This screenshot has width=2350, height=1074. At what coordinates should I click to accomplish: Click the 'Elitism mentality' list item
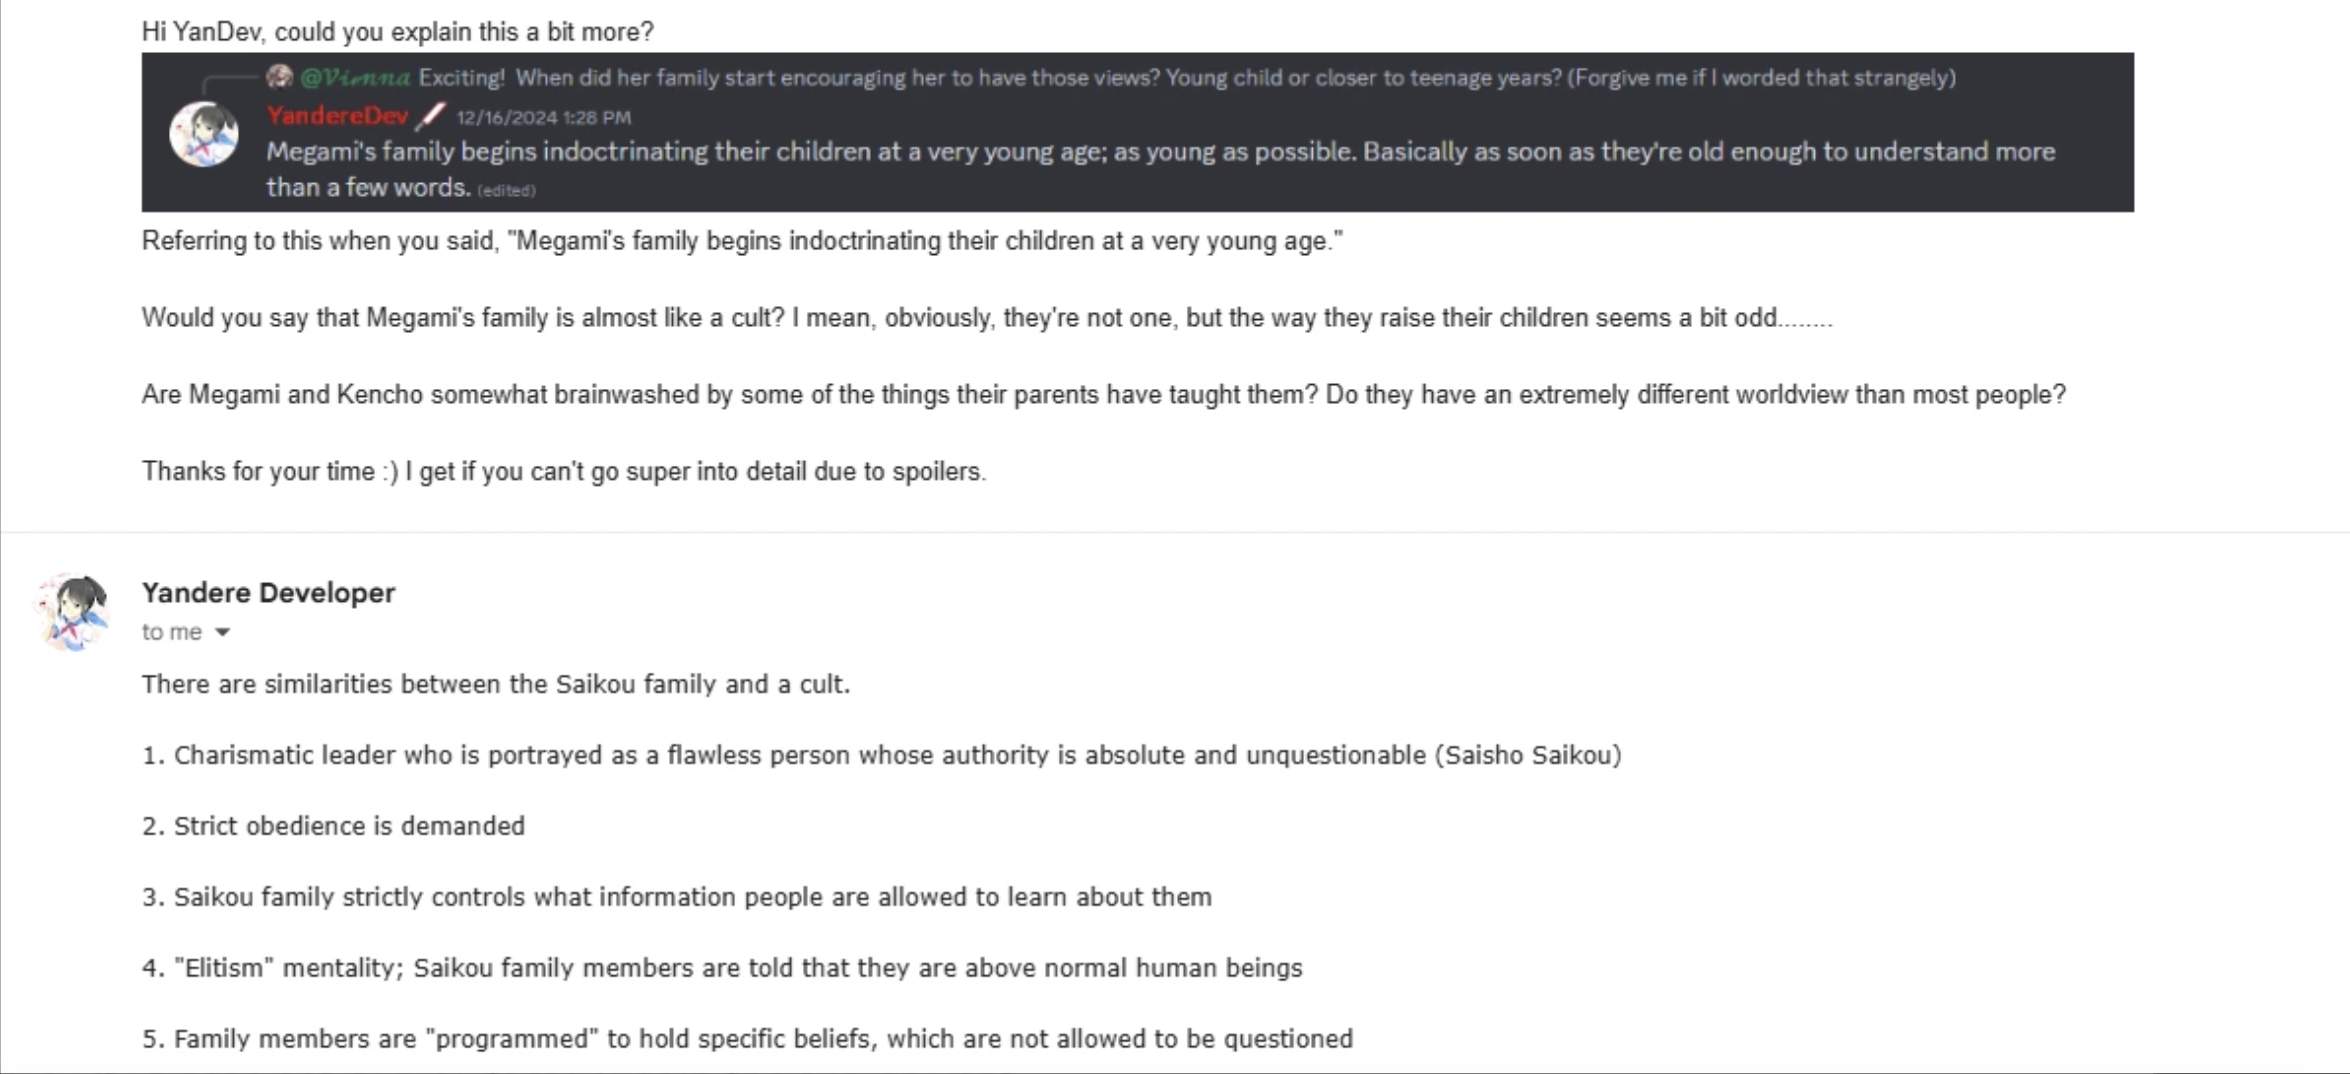721,968
